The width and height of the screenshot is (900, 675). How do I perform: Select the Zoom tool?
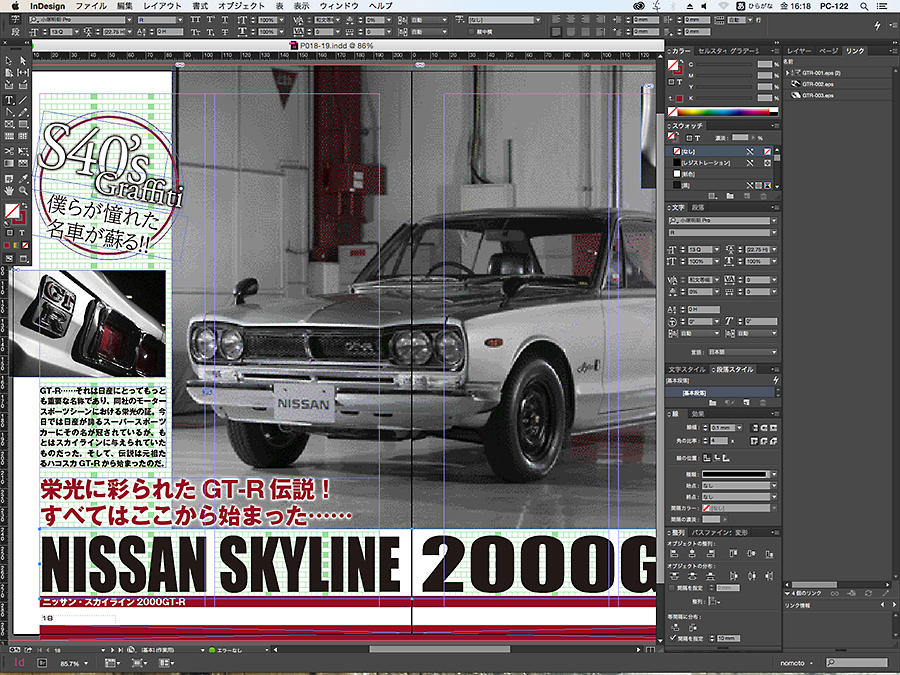point(23,191)
